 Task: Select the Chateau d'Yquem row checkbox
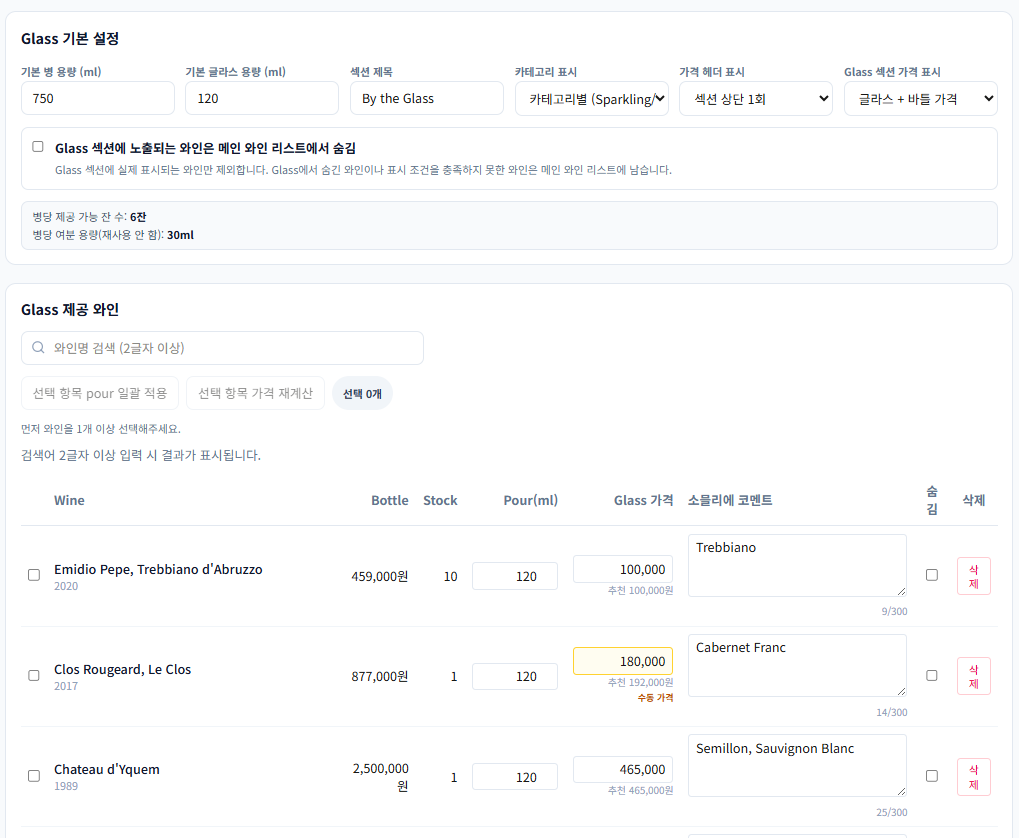click(x=34, y=776)
